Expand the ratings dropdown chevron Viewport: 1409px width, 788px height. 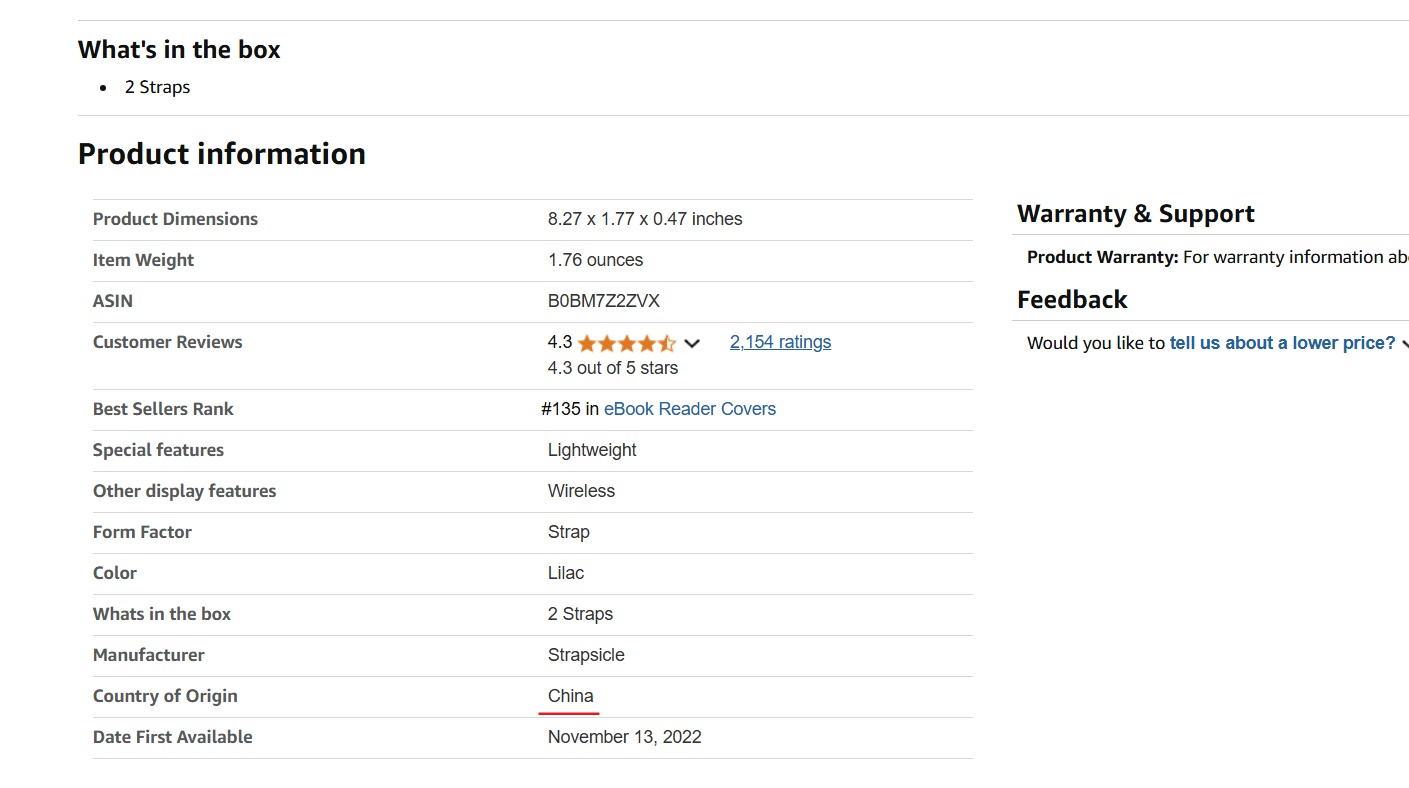(x=692, y=343)
